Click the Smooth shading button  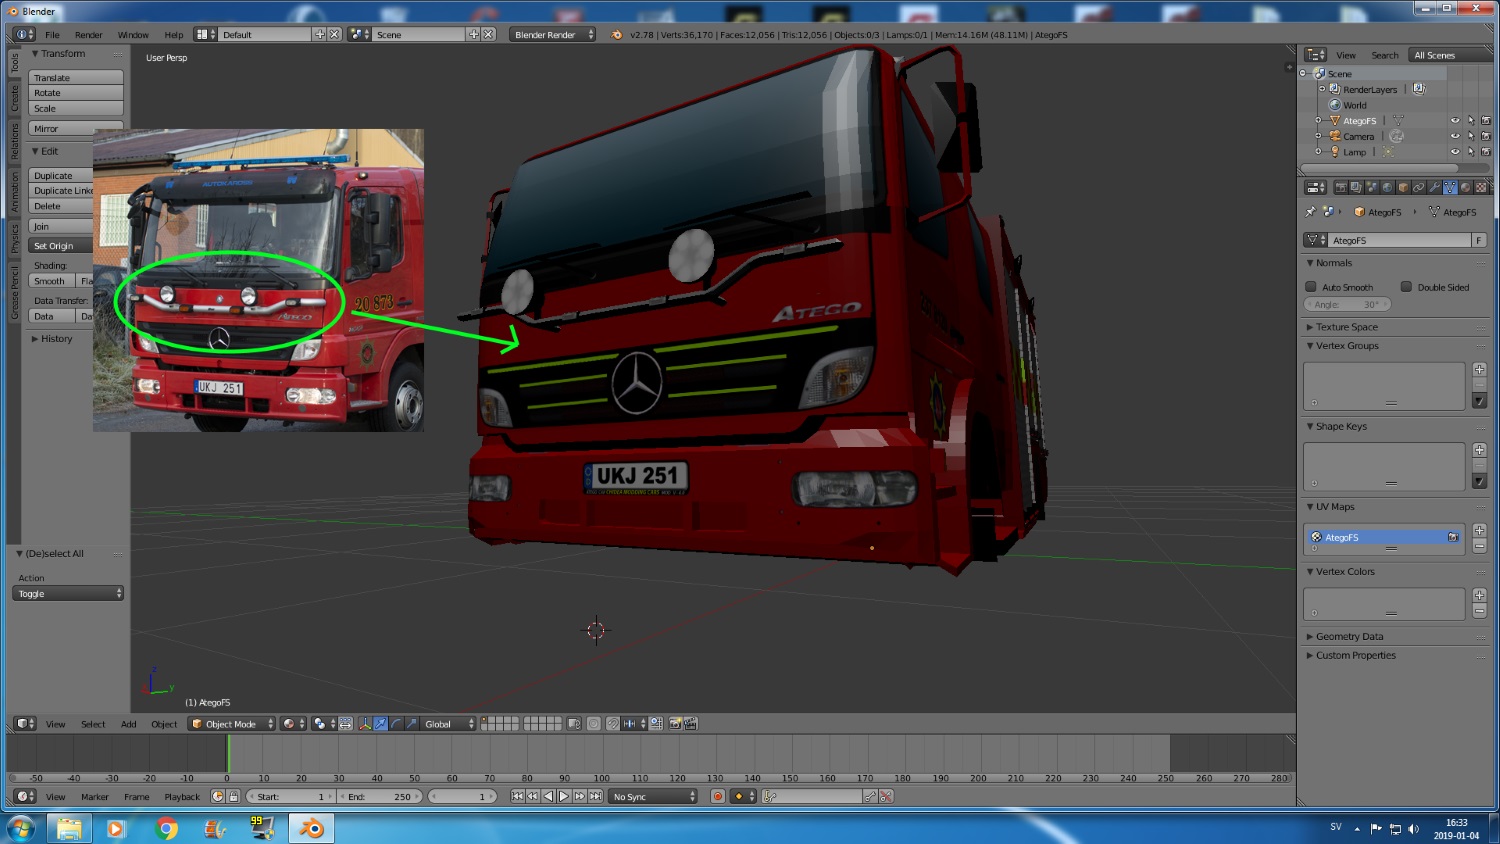53,281
